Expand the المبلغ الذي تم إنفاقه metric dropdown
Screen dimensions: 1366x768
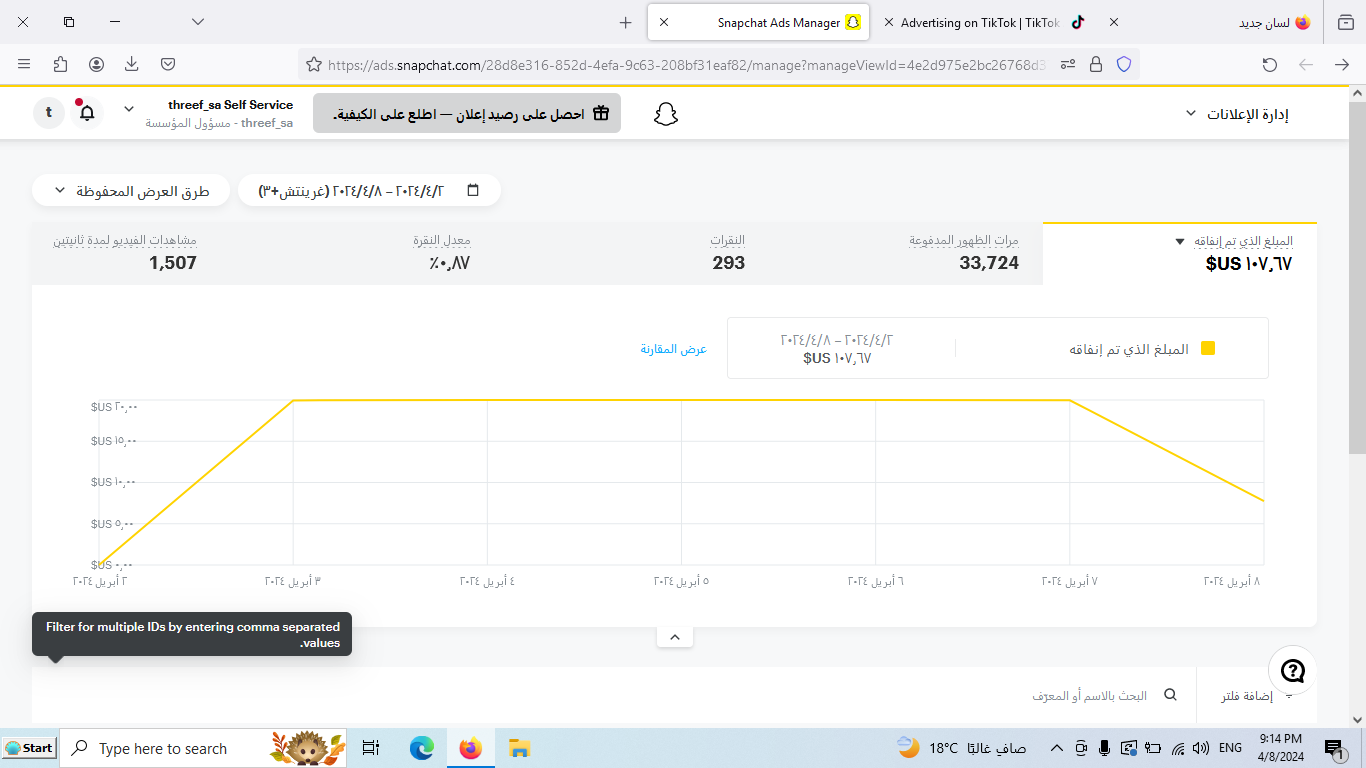click(x=1180, y=242)
